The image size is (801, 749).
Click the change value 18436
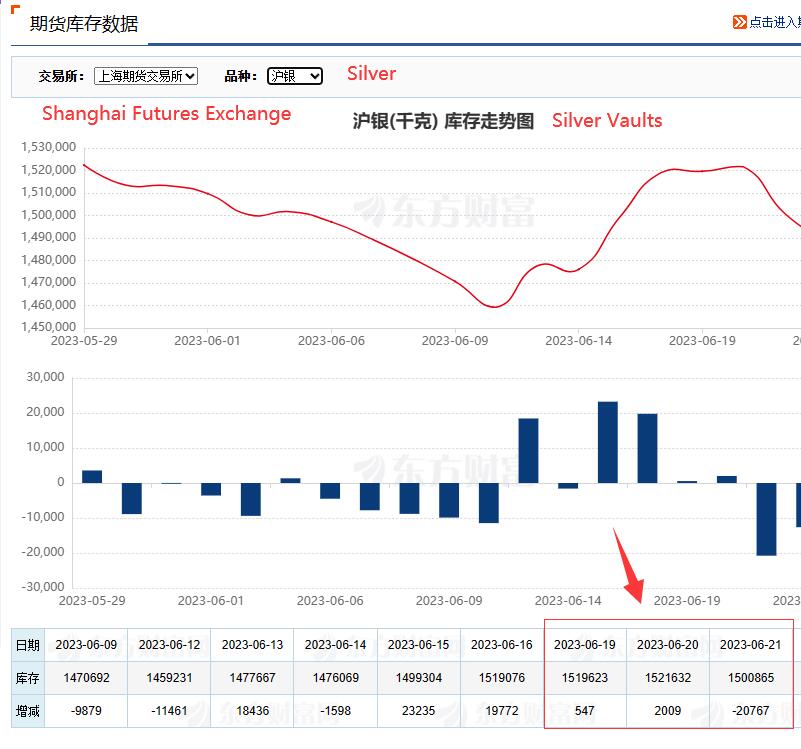pyautogui.click(x=252, y=711)
